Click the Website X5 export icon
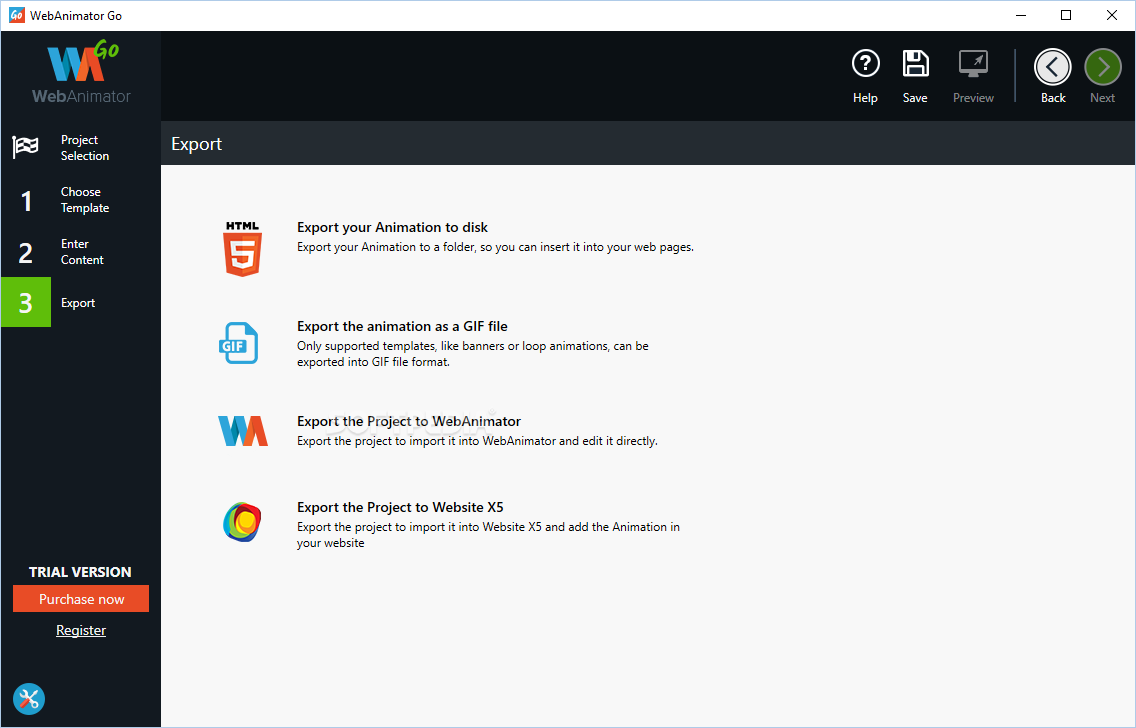1136x728 pixels. click(x=242, y=522)
